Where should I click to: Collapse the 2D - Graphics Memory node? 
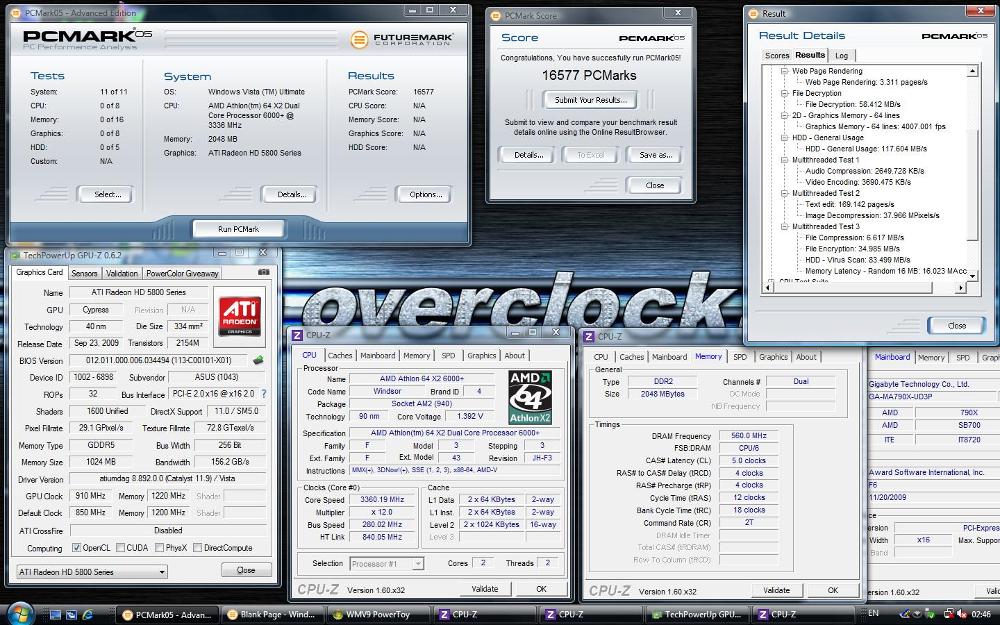784,115
